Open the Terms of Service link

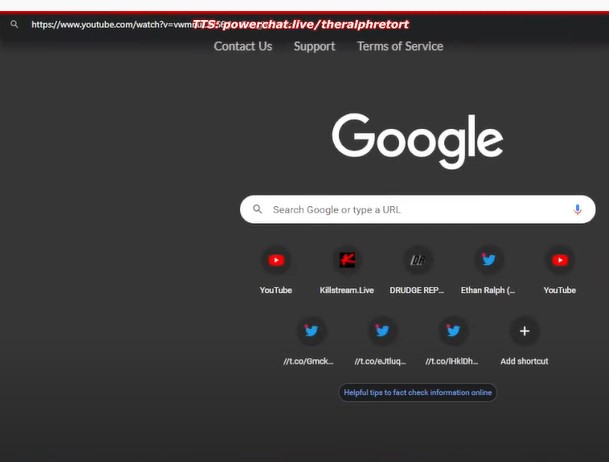click(400, 46)
